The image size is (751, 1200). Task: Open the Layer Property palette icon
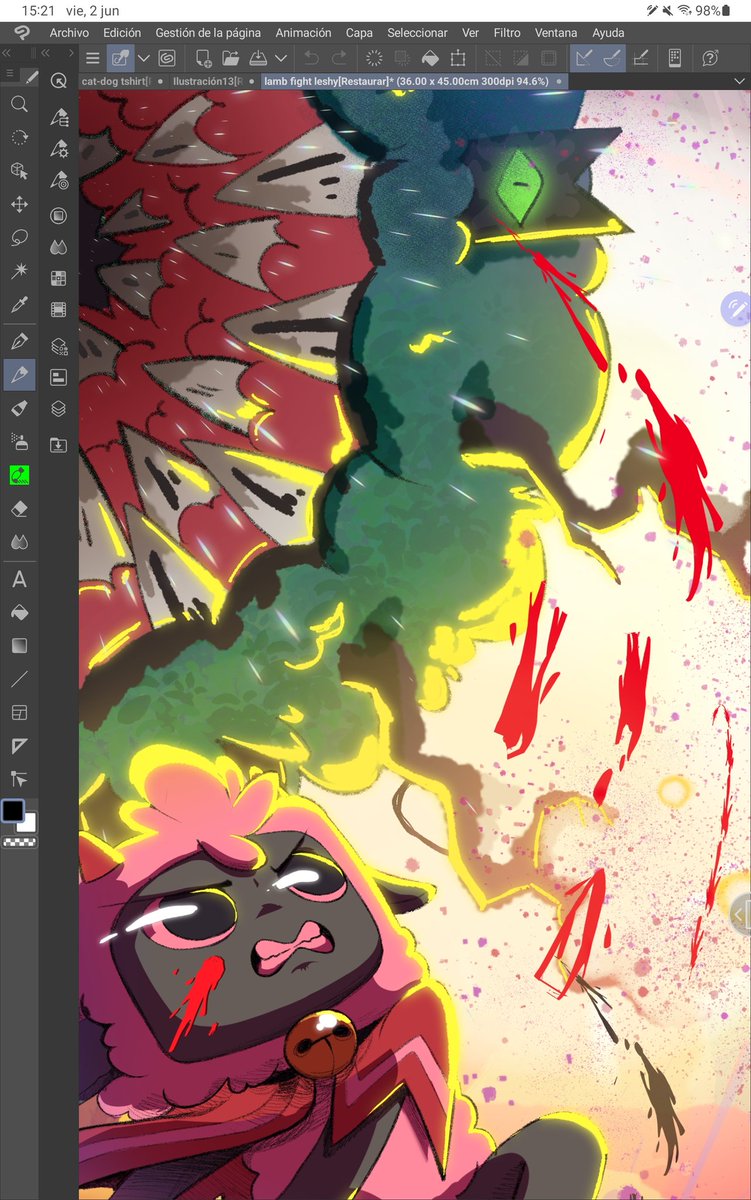pos(59,377)
